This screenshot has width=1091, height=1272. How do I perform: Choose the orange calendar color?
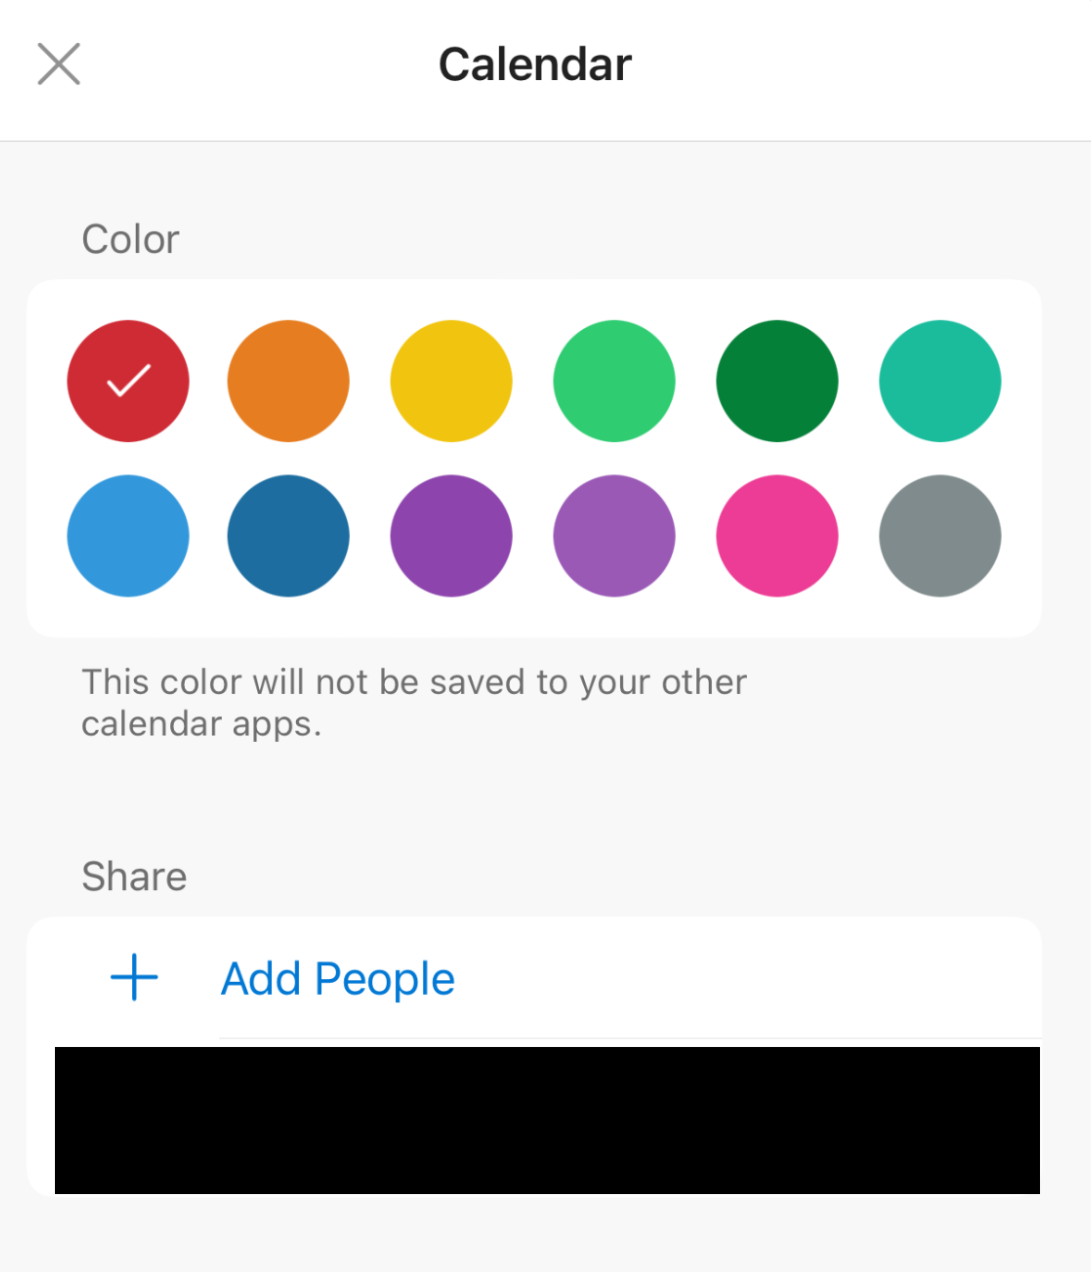[288, 381]
